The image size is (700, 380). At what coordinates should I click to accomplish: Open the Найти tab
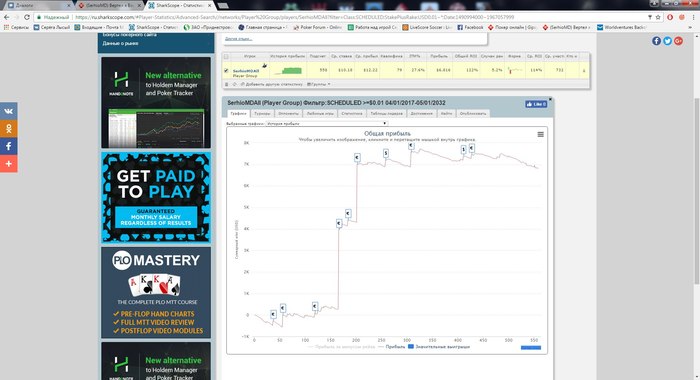pyautogui.click(x=446, y=113)
